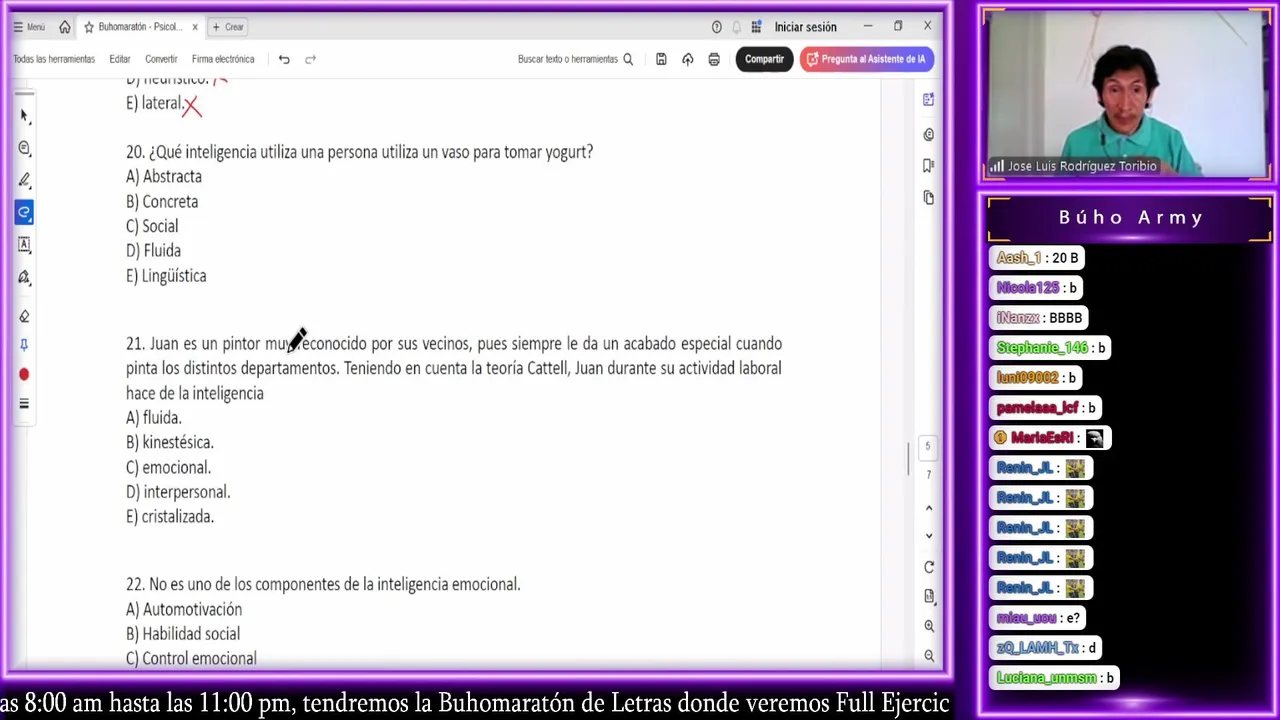Open the page display options icon
The height and width of the screenshot is (720, 1280).
pos(928,596)
